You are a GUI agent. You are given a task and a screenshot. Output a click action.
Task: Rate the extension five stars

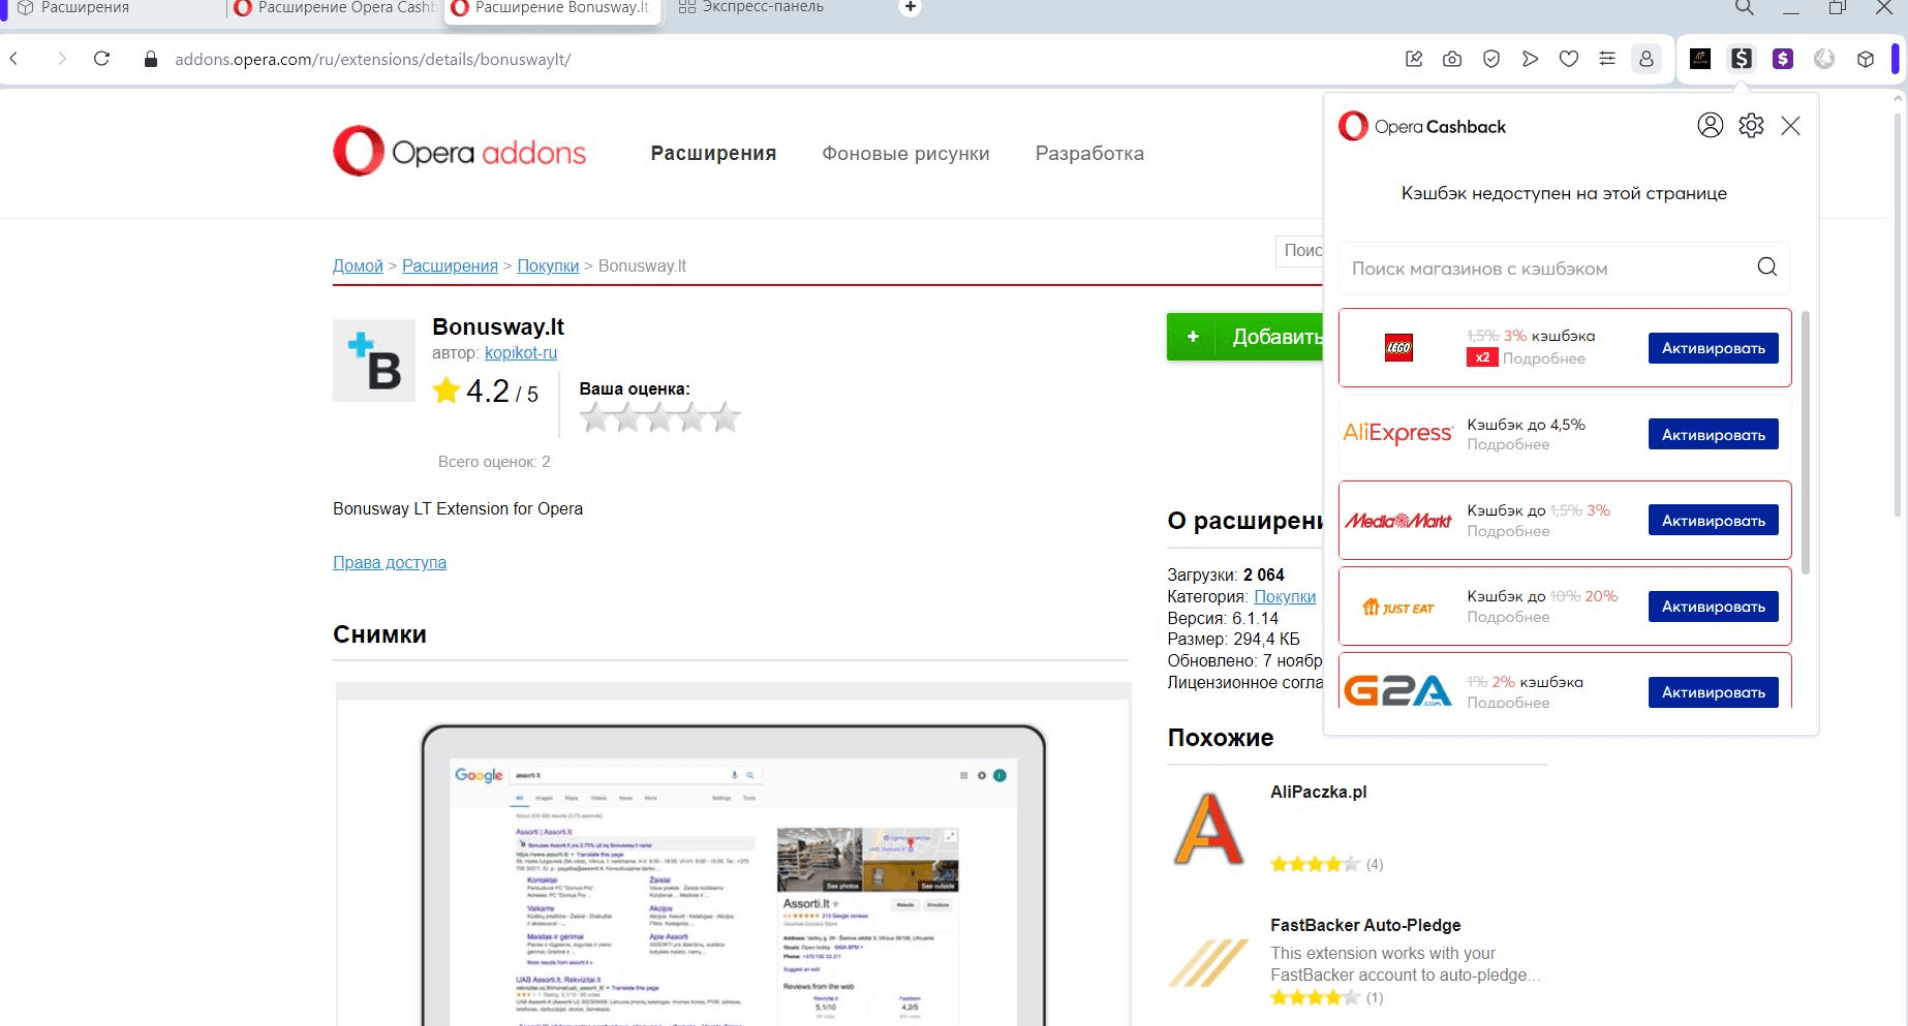pyautogui.click(x=725, y=418)
